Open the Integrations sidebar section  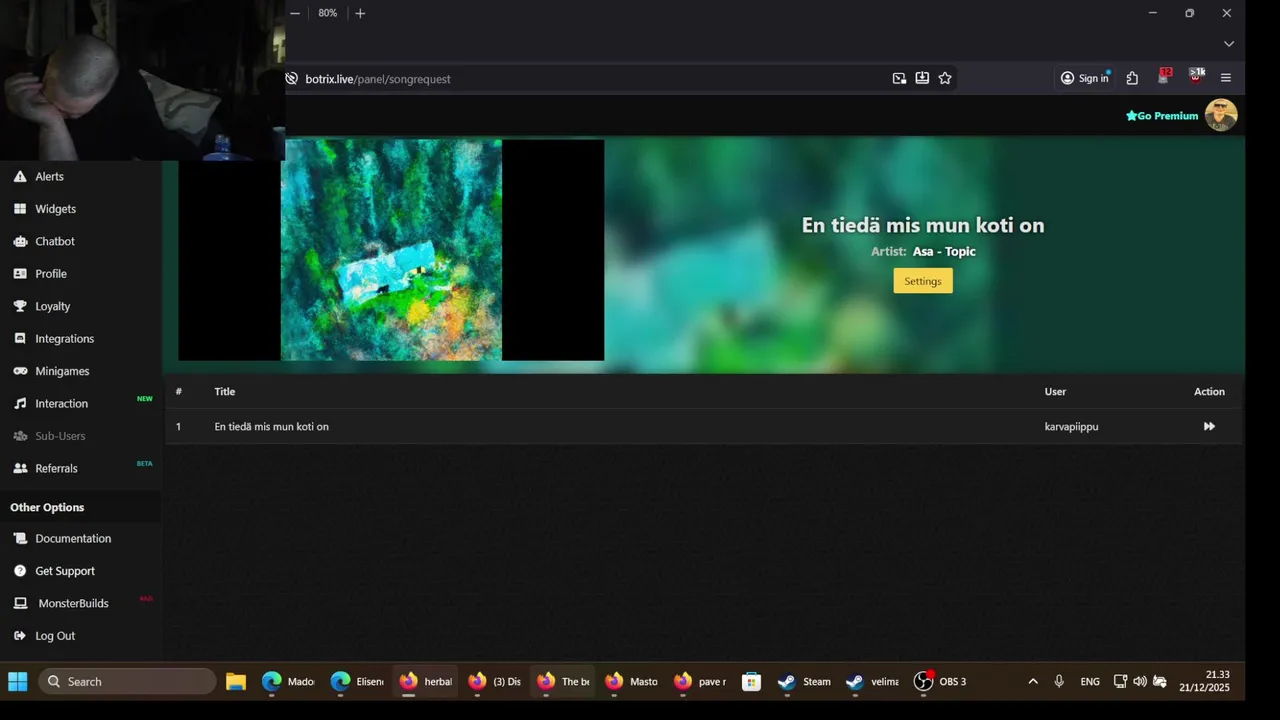click(64, 339)
